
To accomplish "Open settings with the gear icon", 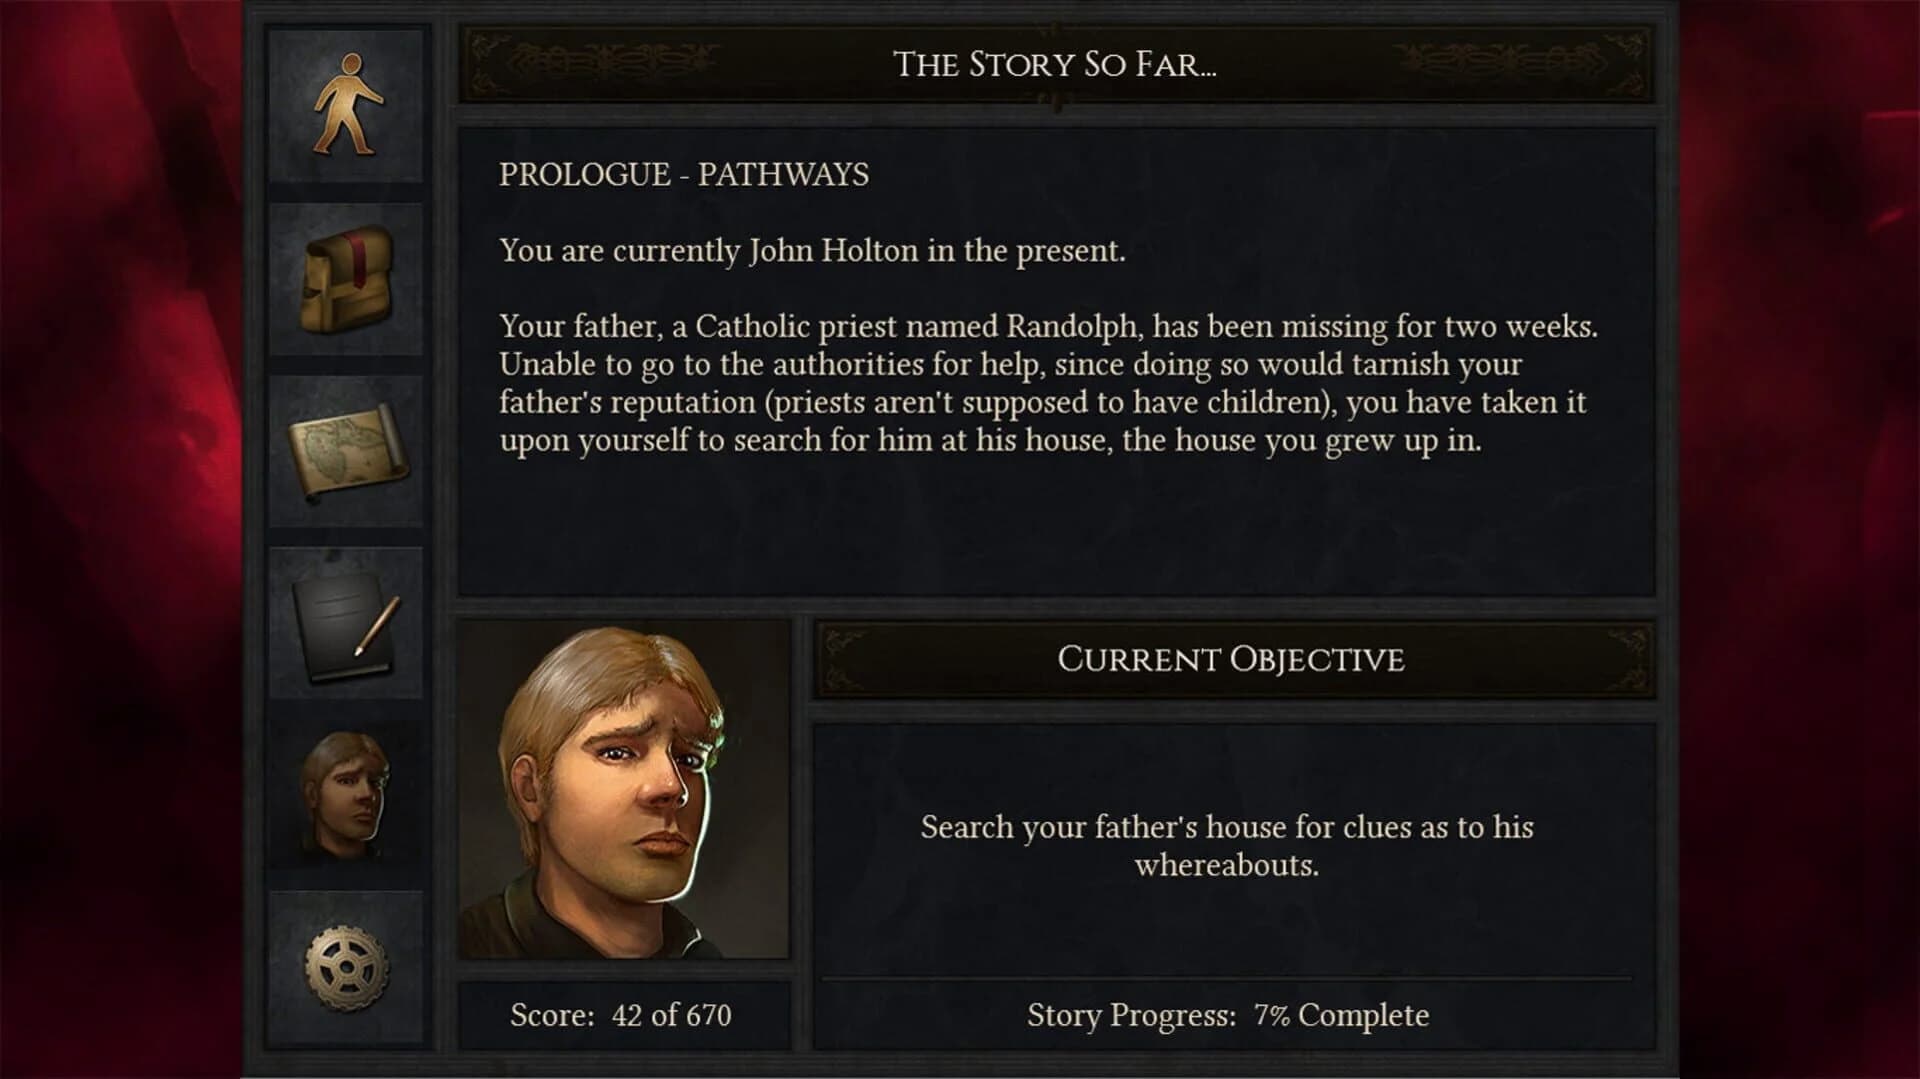I will 346,968.
